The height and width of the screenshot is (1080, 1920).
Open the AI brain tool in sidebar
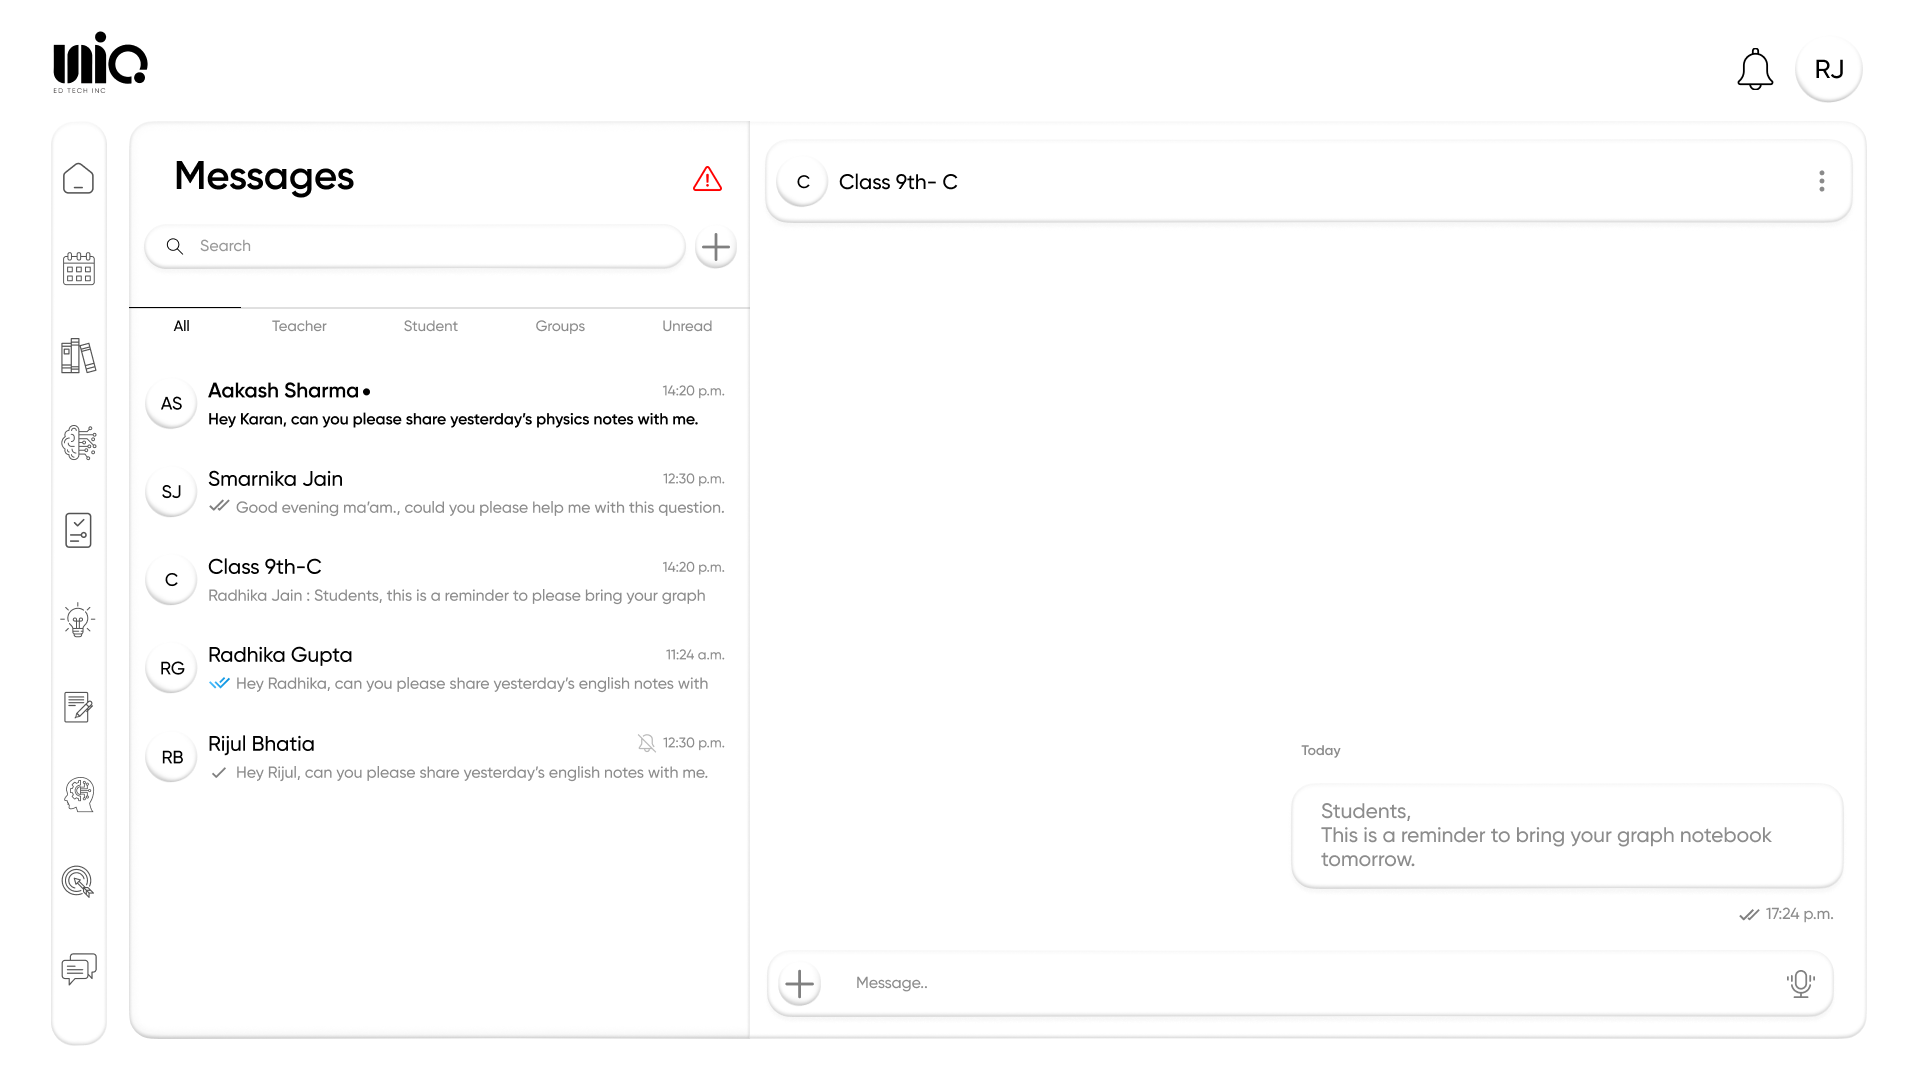pyautogui.click(x=78, y=443)
